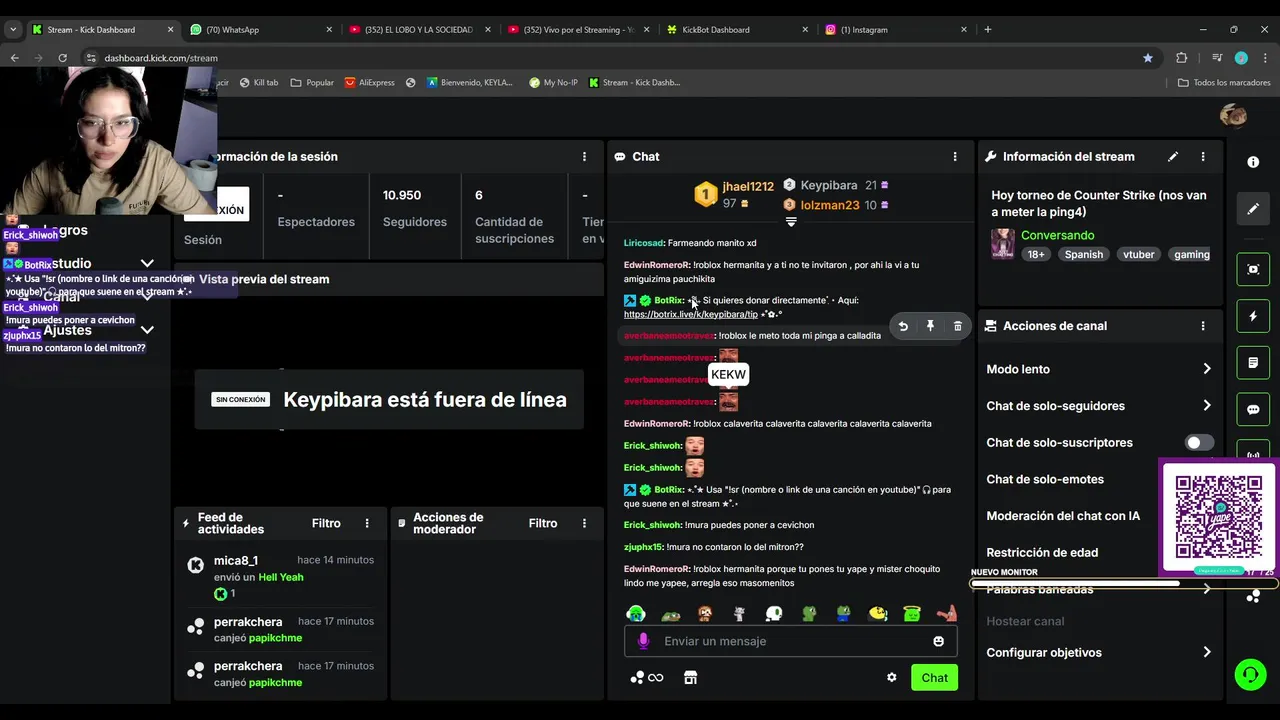Click the info icon in right sidebar

(1253, 162)
